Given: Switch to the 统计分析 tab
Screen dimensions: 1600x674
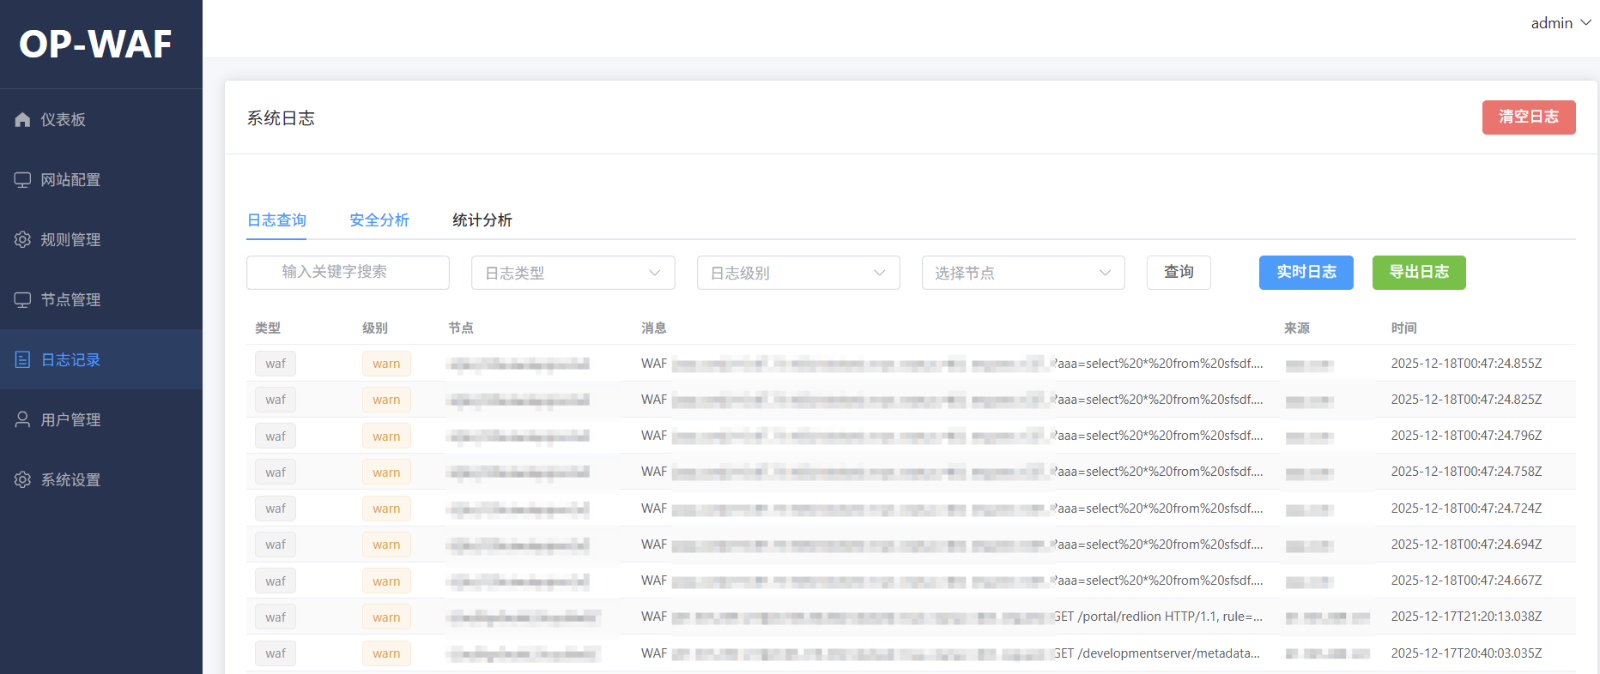Looking at the screenshot, I should pos(482,220).
